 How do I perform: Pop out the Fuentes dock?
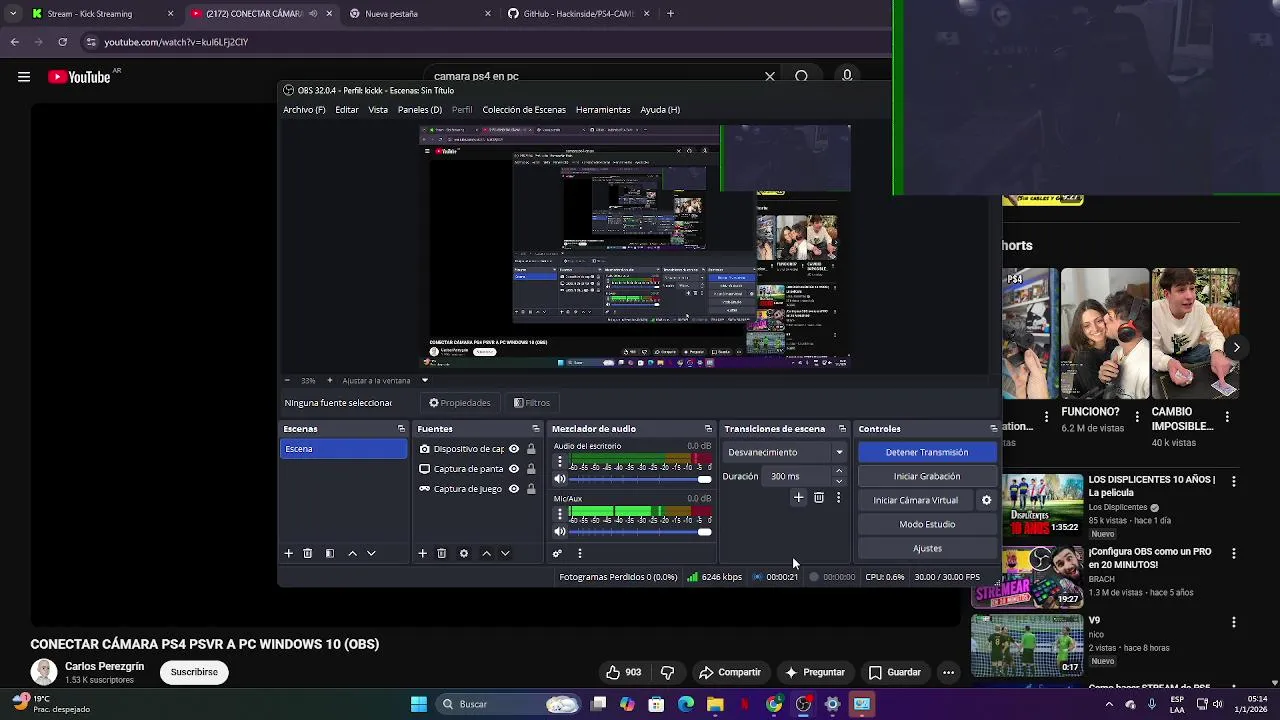pyautogui.click(x=535, y=429)
